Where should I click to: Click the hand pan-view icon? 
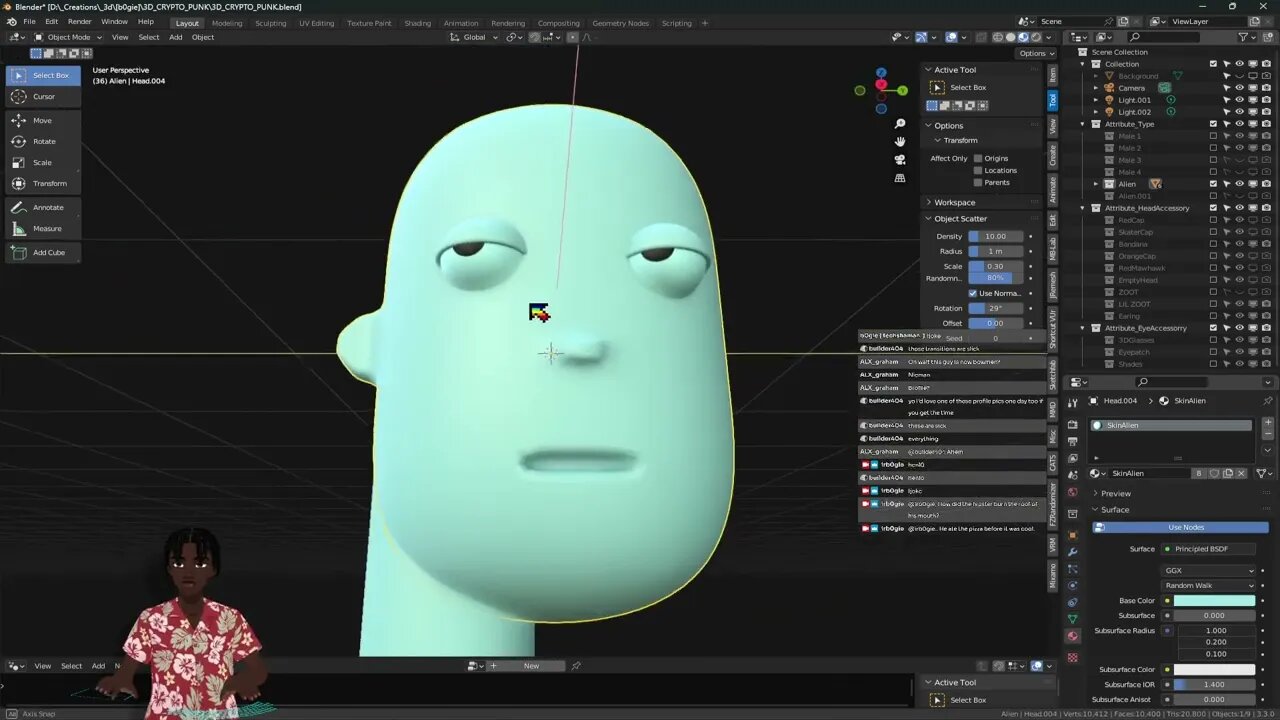[x=900, y=142]
